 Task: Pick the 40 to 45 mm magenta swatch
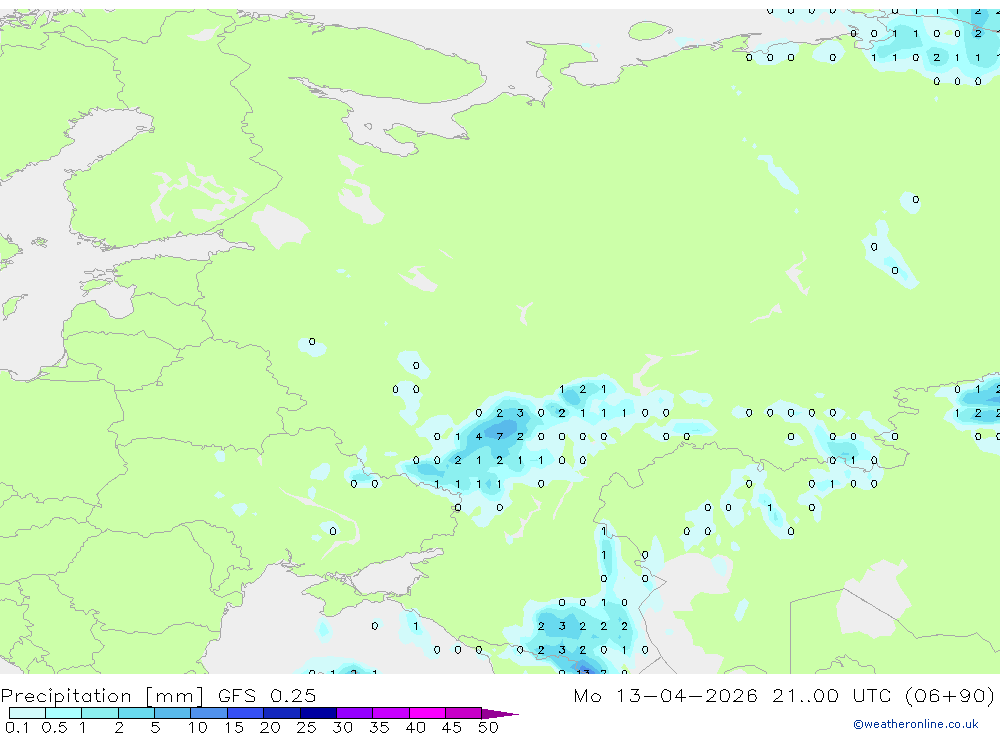pyautogui.click(x=427, y=713)
